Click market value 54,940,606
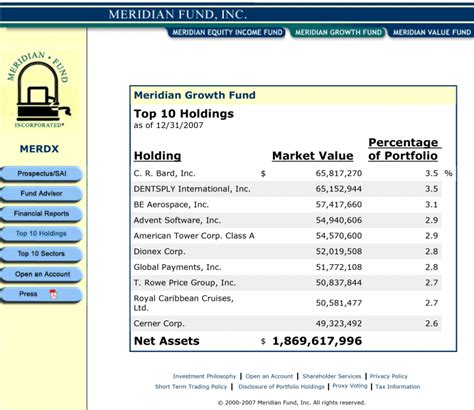Image resolution: width=474 pixels, height=410 pixels. pyautogui.click(x=339, y=220)
